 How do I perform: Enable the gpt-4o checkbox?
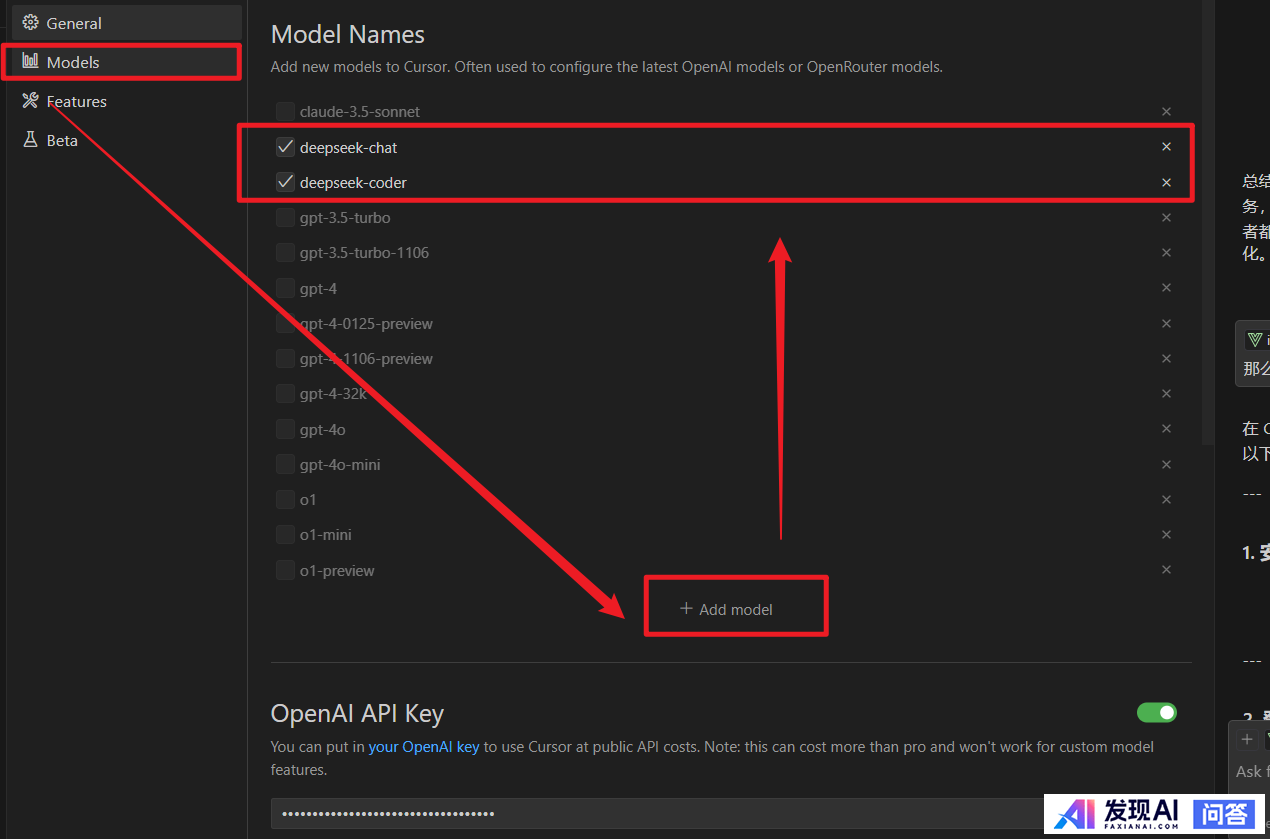285,429
